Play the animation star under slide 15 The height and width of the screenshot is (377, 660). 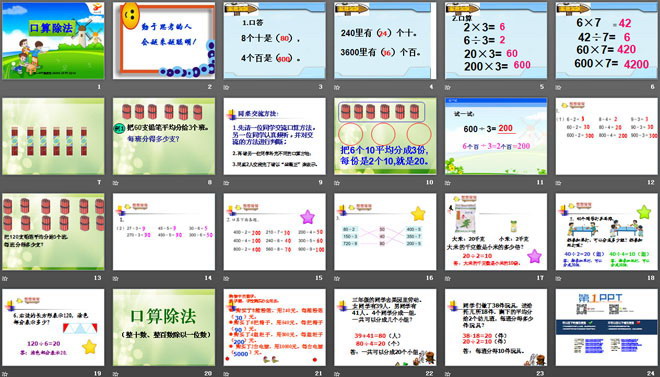(x=226, y=279)
